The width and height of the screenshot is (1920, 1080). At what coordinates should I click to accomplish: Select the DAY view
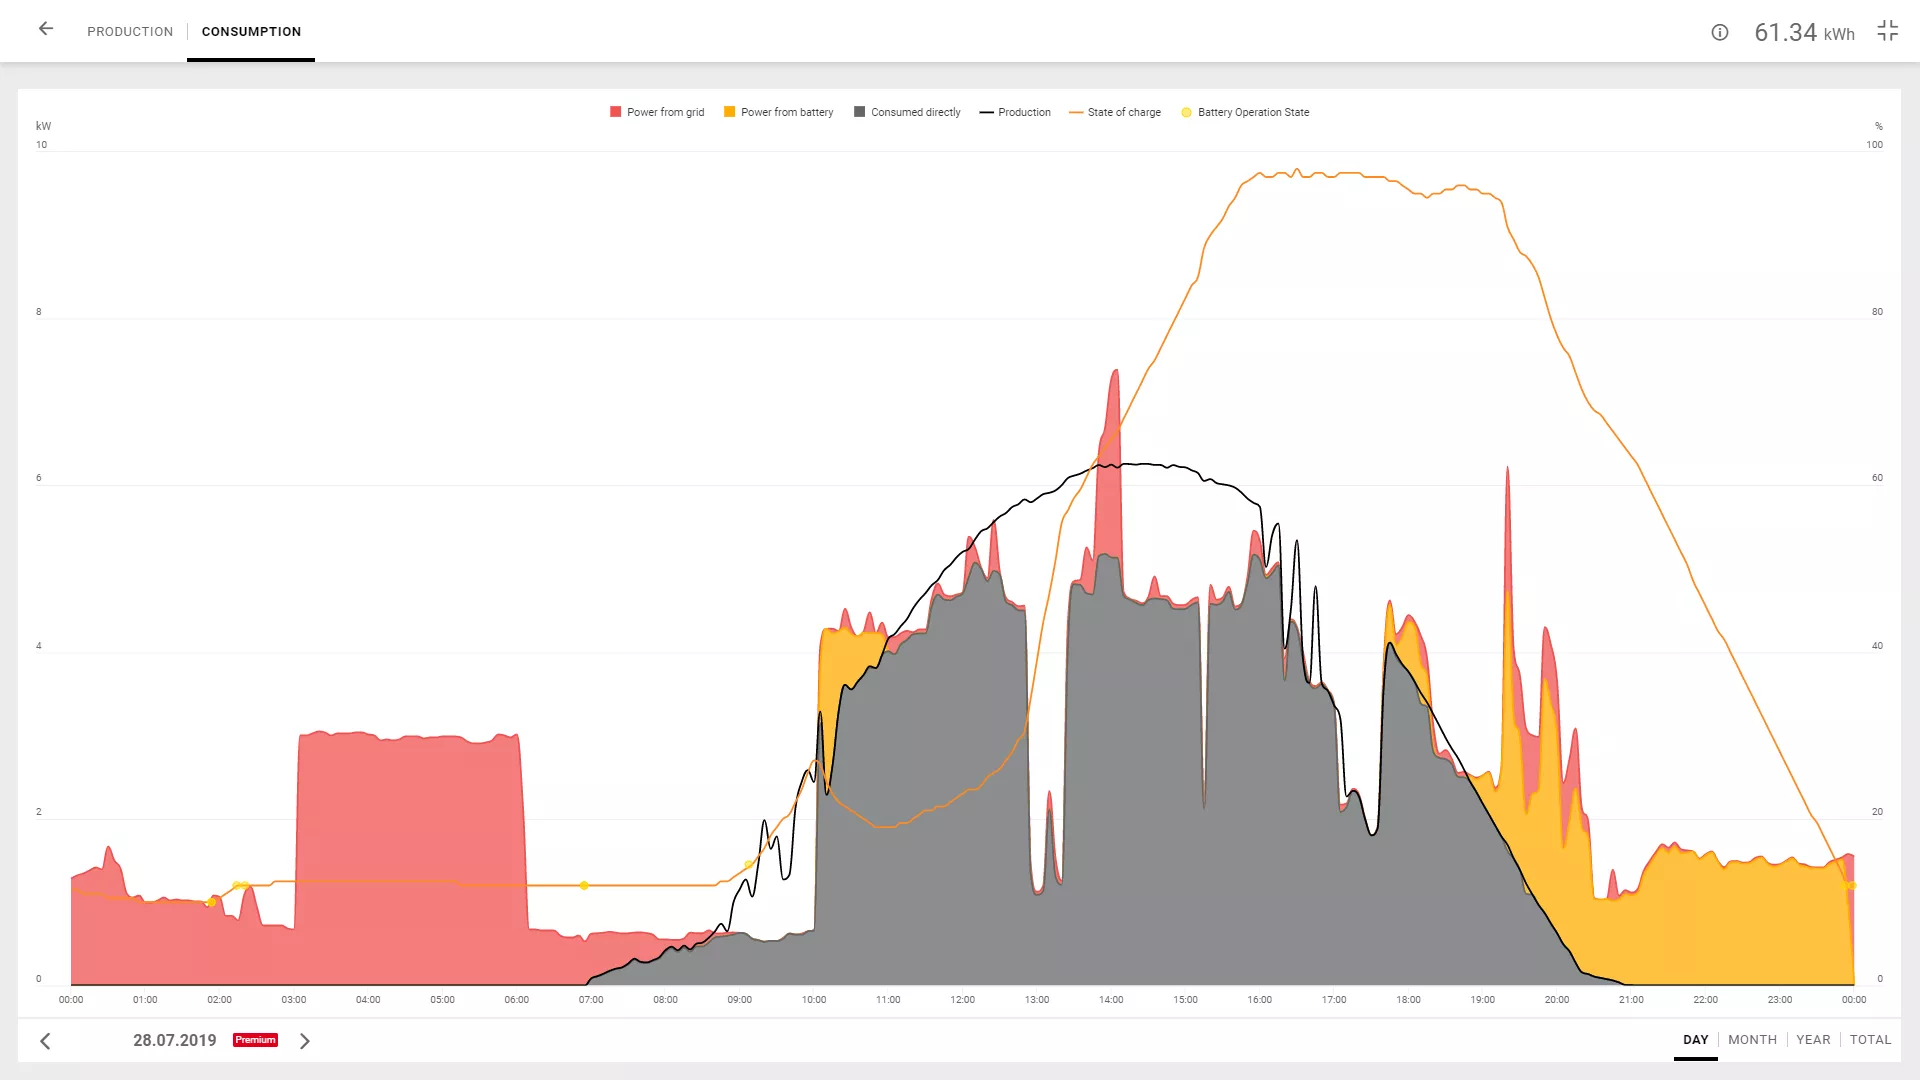click(x=1696, y=1040)
